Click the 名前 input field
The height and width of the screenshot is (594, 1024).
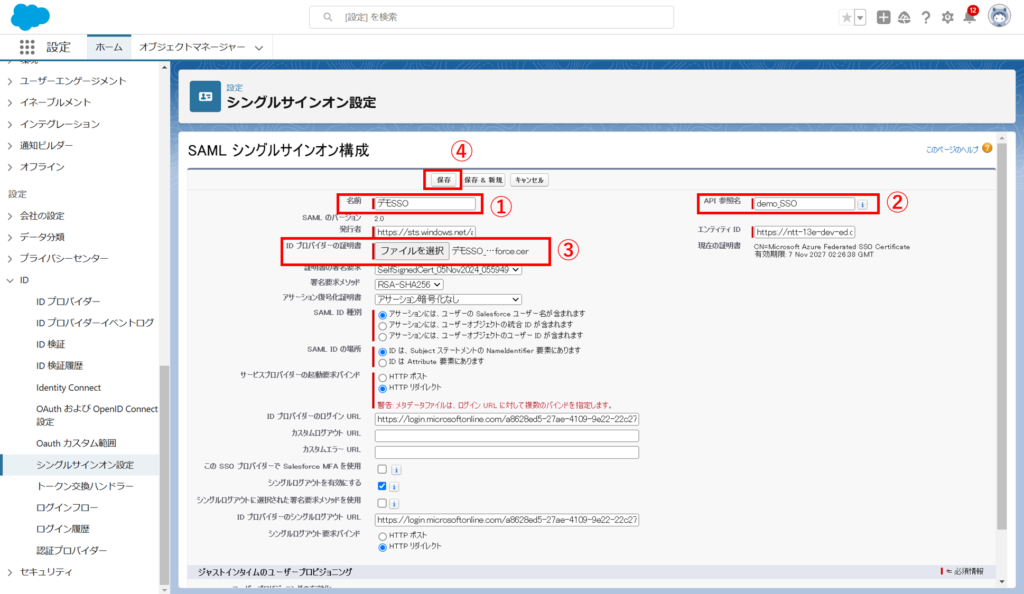click(425, 204)
